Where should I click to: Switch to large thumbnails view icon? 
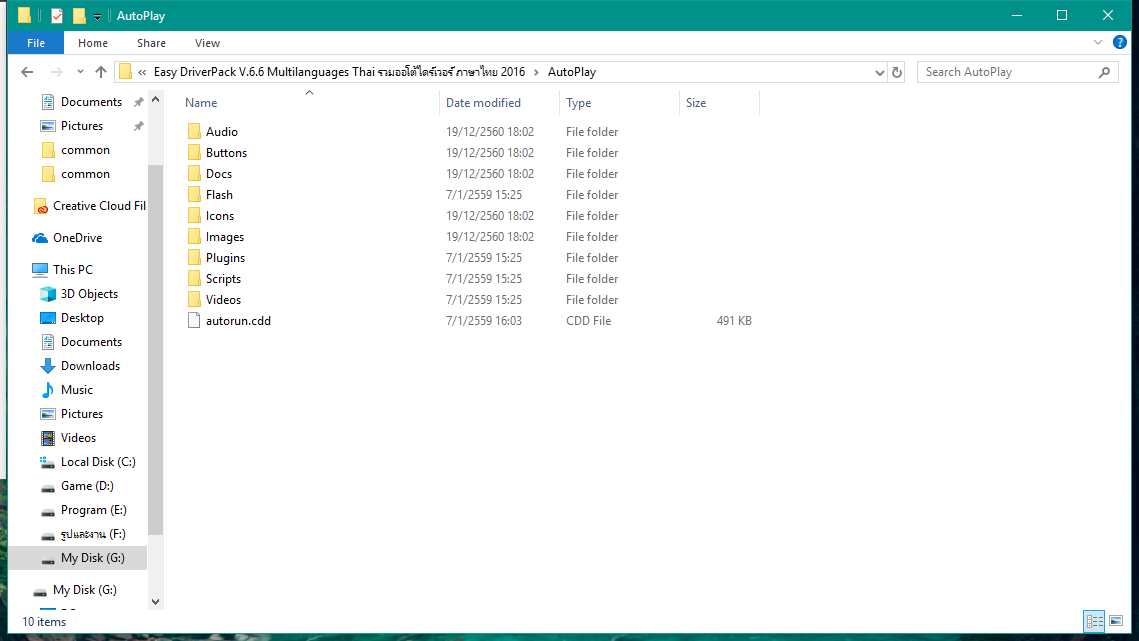(x=1116, y=621)
